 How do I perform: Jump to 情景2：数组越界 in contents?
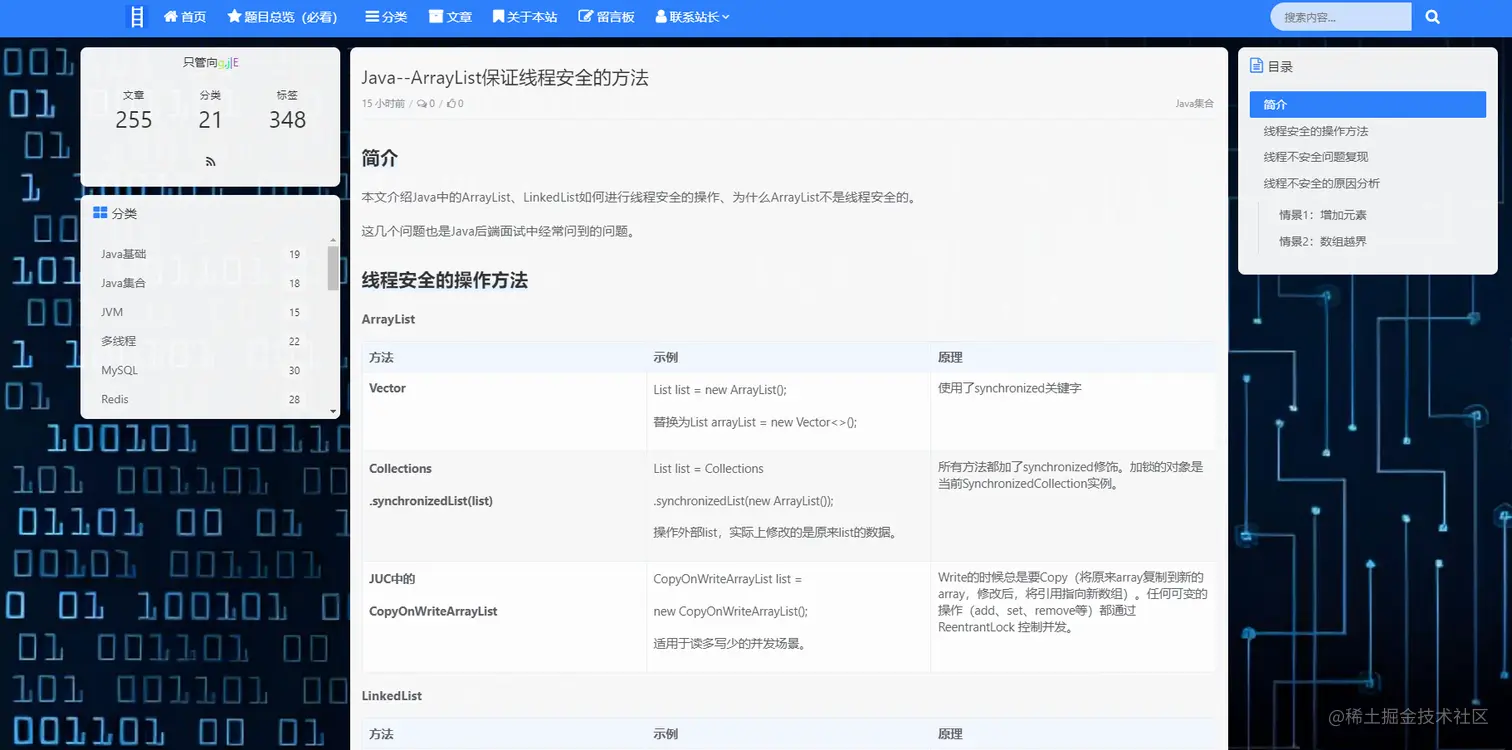pyautogui.click(x=1323, y=241)
